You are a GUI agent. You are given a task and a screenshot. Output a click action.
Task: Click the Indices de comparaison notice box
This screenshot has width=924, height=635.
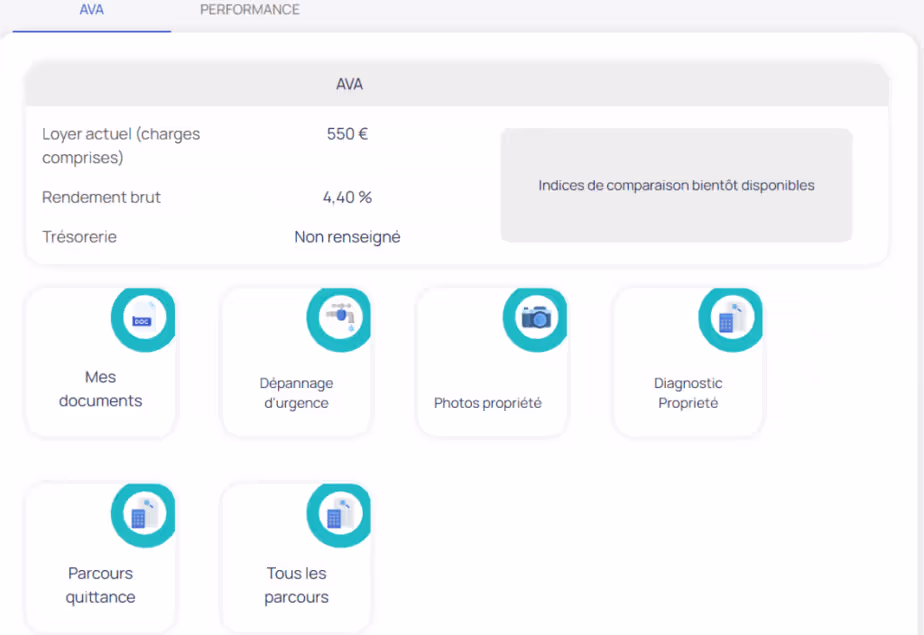point(676,185)
